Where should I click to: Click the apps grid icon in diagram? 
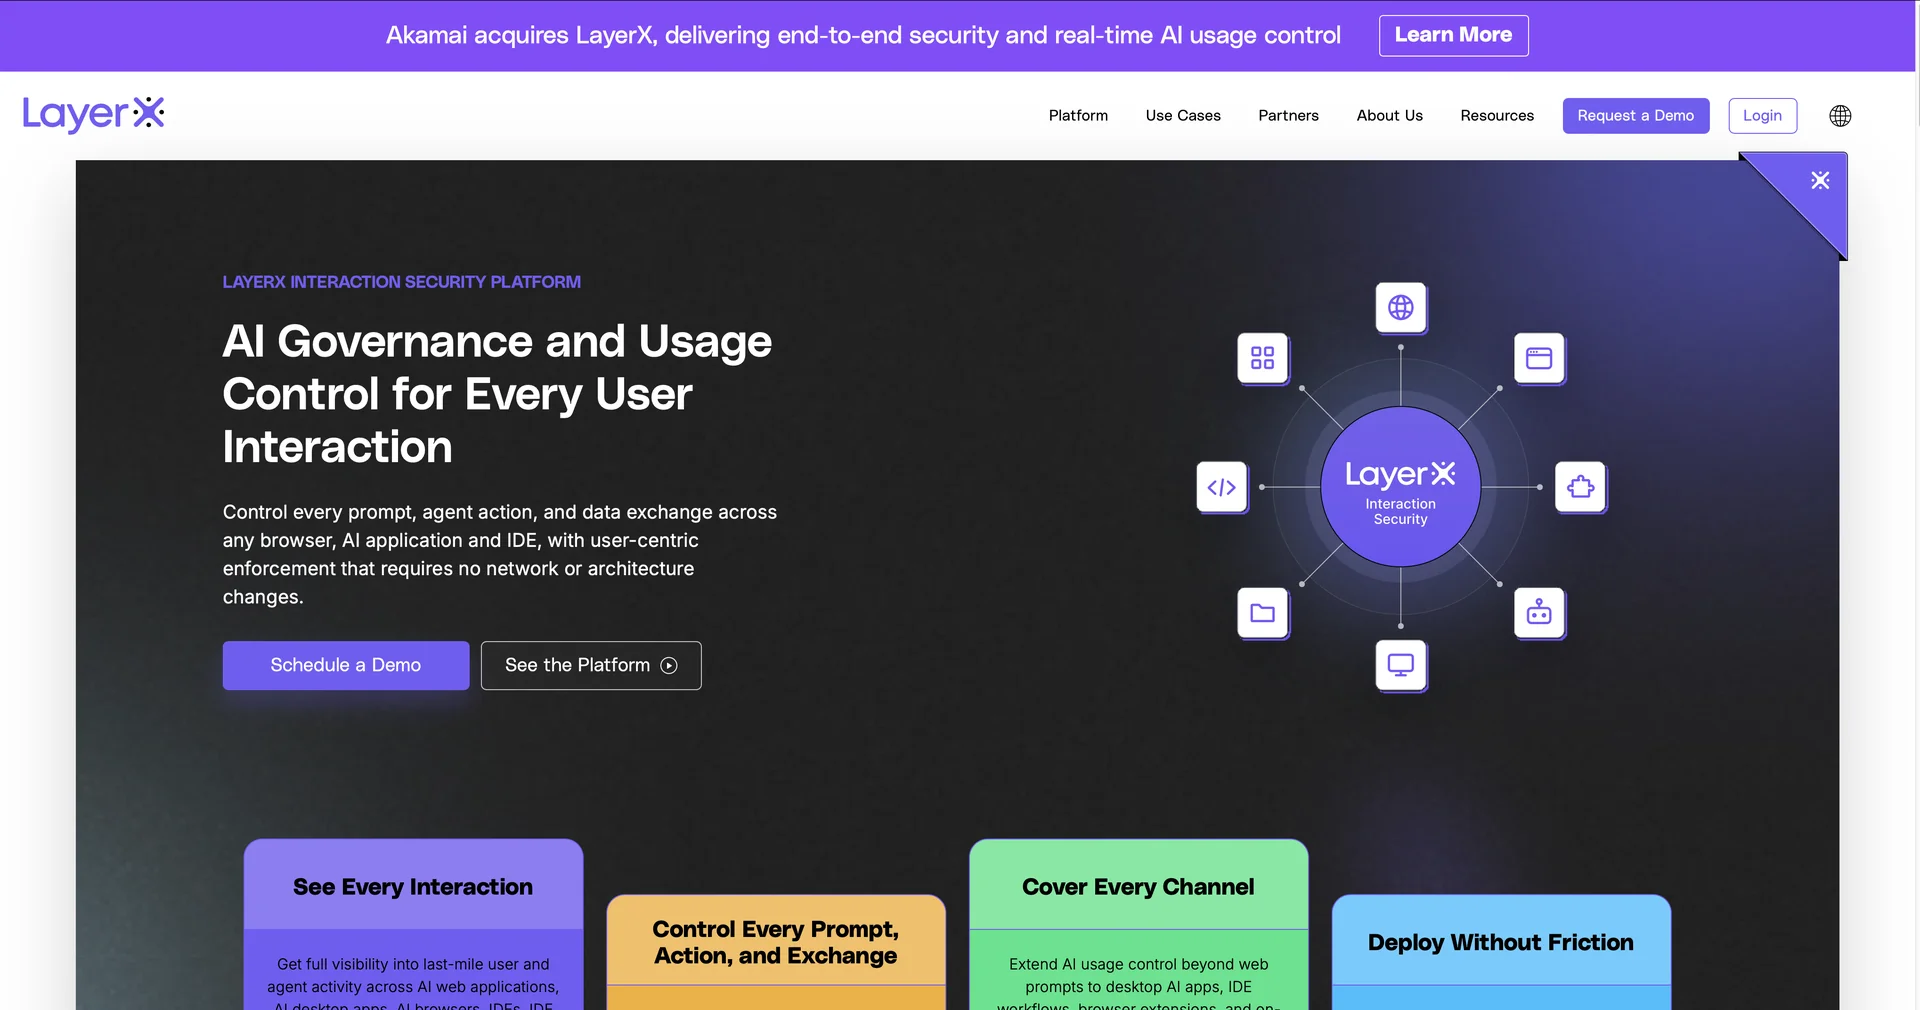[x=1263, y=358]
